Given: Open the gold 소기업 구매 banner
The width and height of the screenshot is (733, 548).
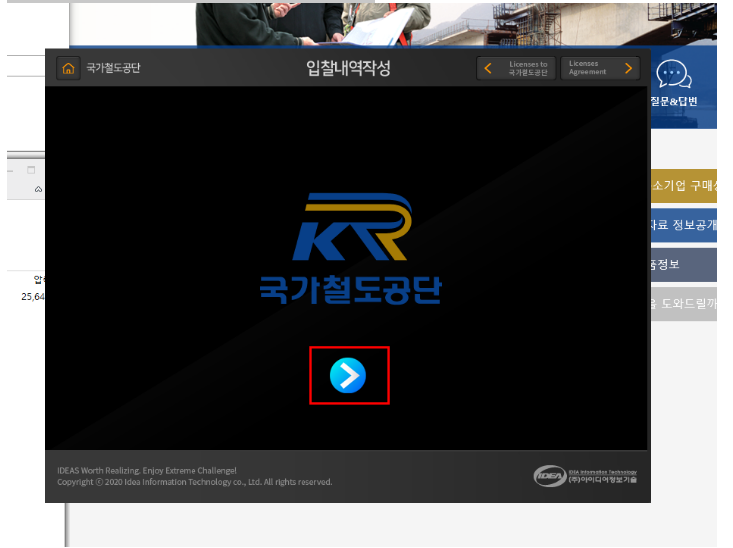Looking at the screenshot, I should (x=683, y=186).
